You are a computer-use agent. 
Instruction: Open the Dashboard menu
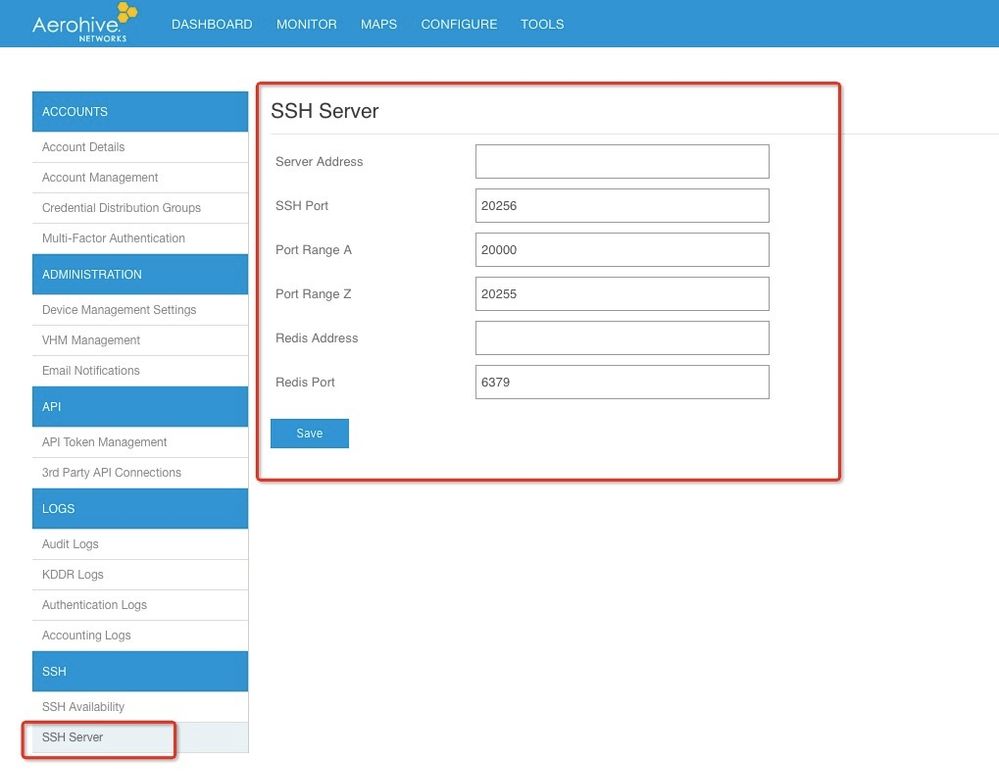(x=212, y=24)
